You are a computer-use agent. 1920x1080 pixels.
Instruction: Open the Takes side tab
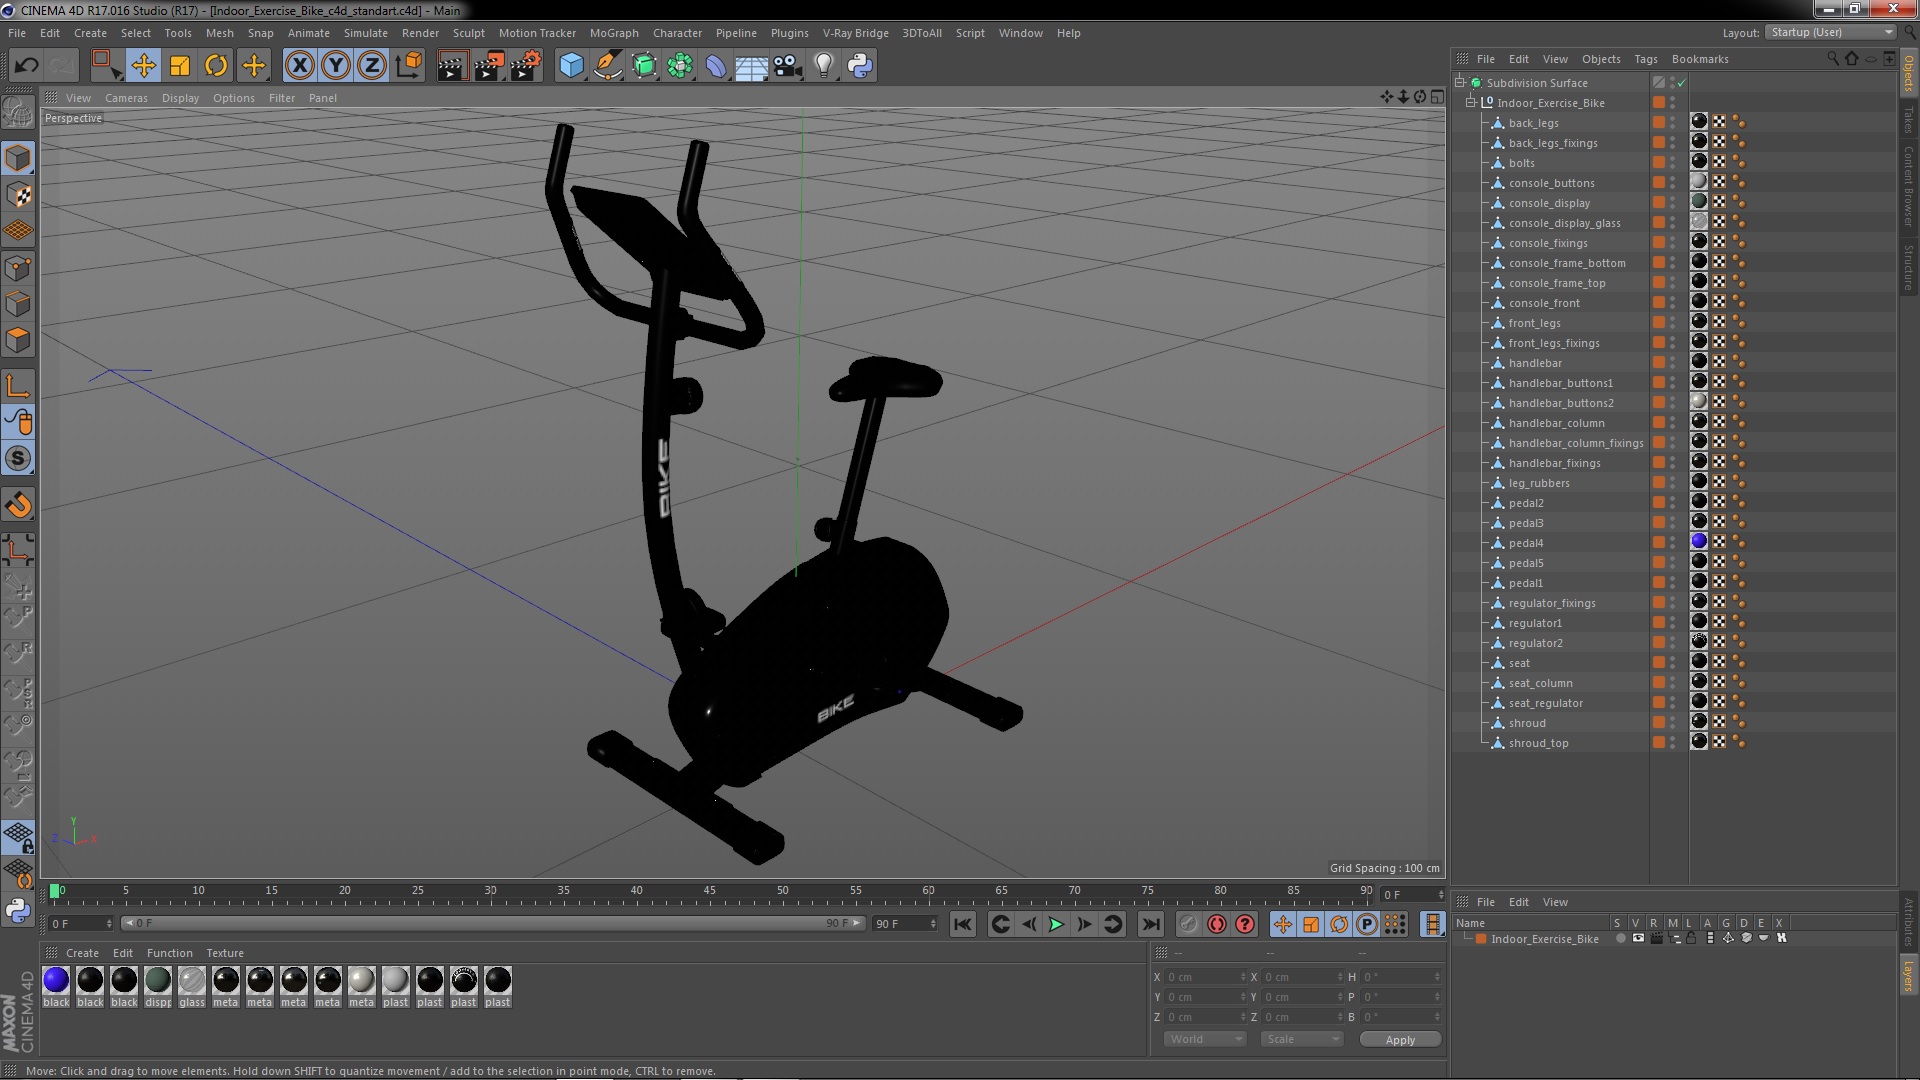[1909, 119]
